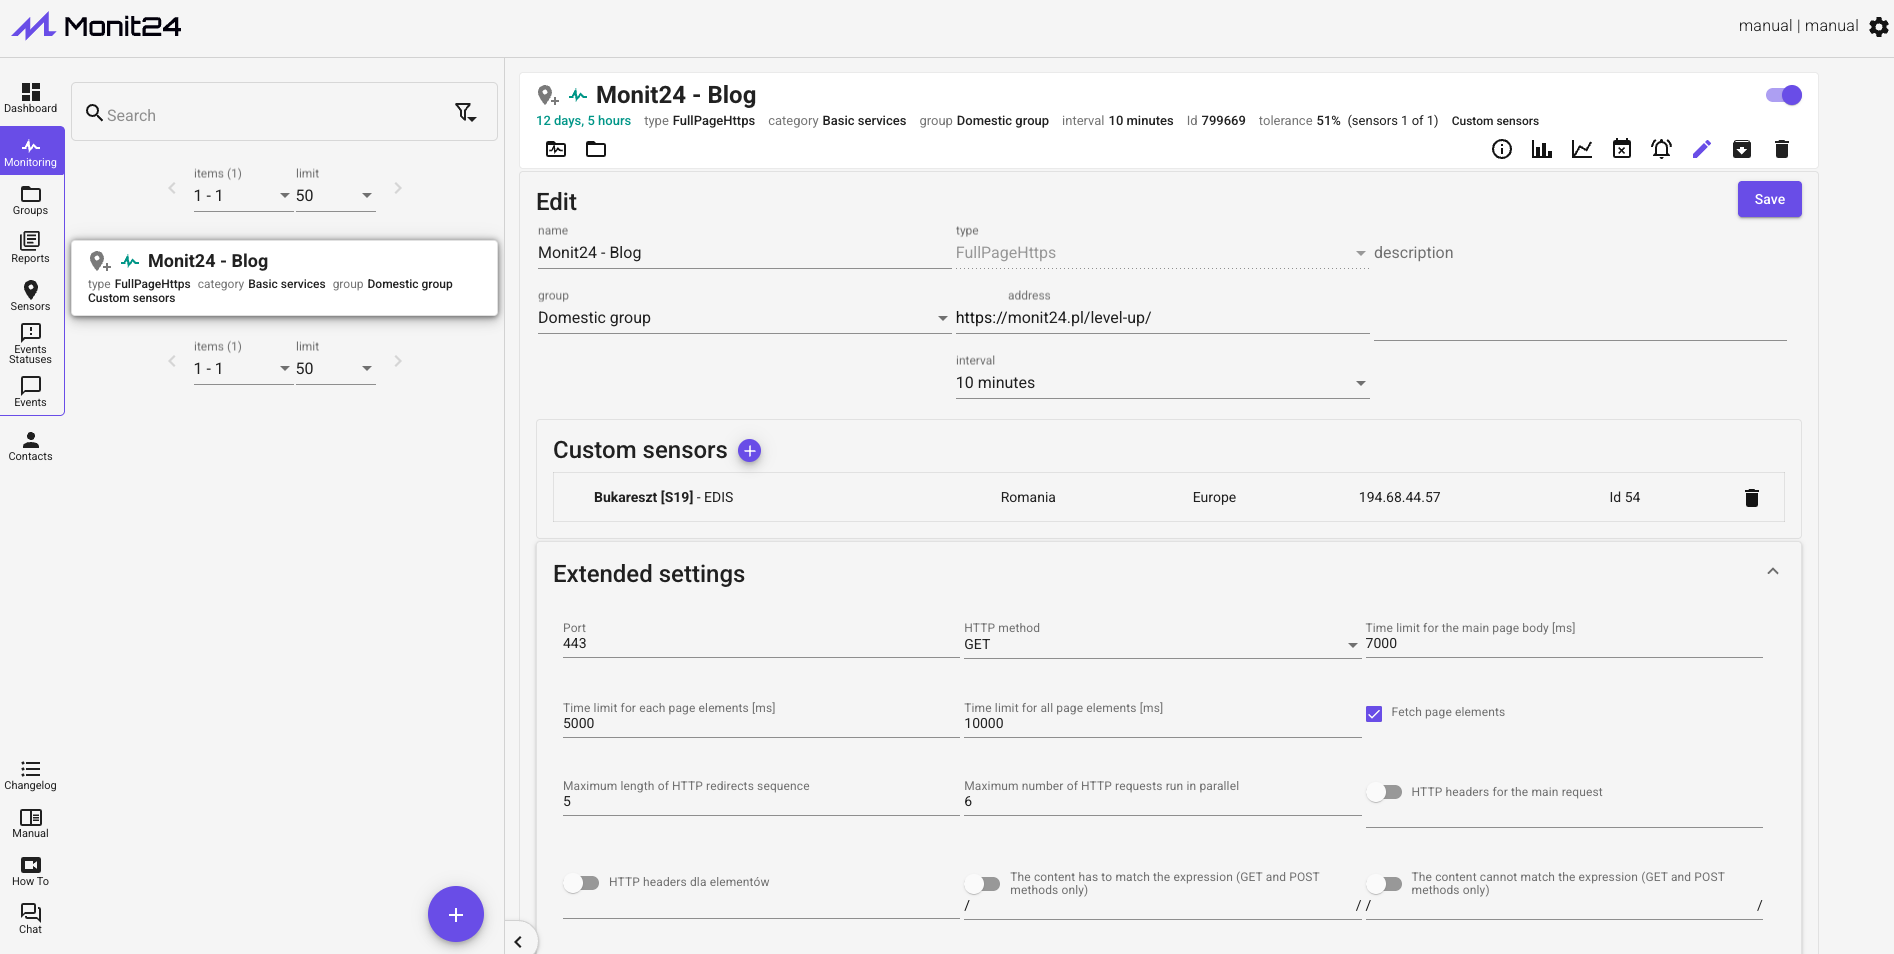
Task: Click the floating add monitor button
Action: (455, 914)
